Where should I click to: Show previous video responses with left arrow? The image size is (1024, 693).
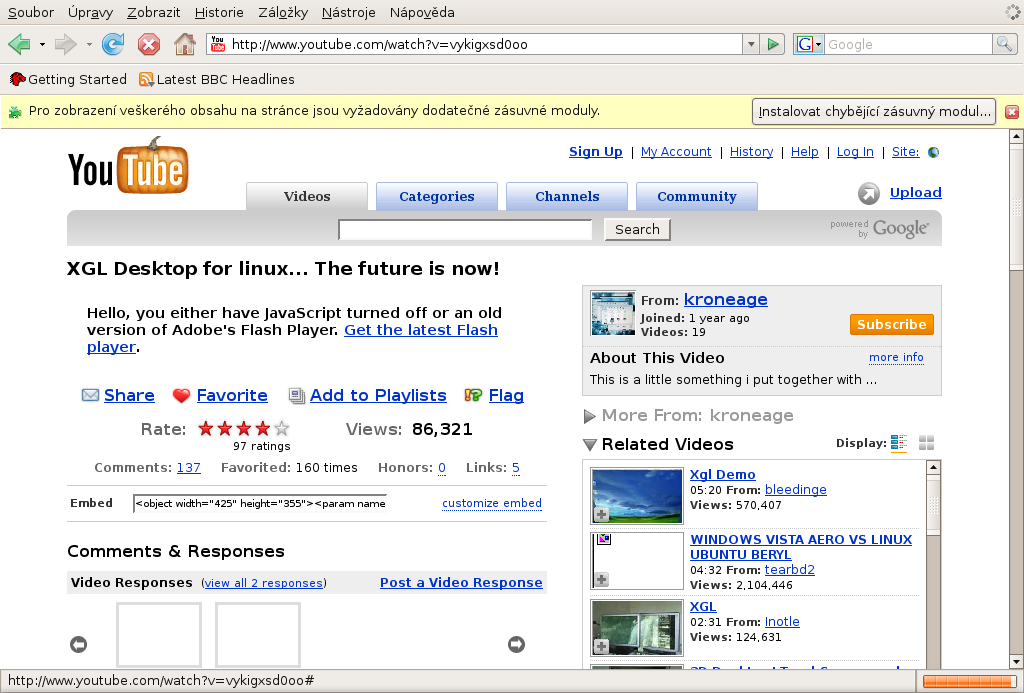(x=78, y=645)
